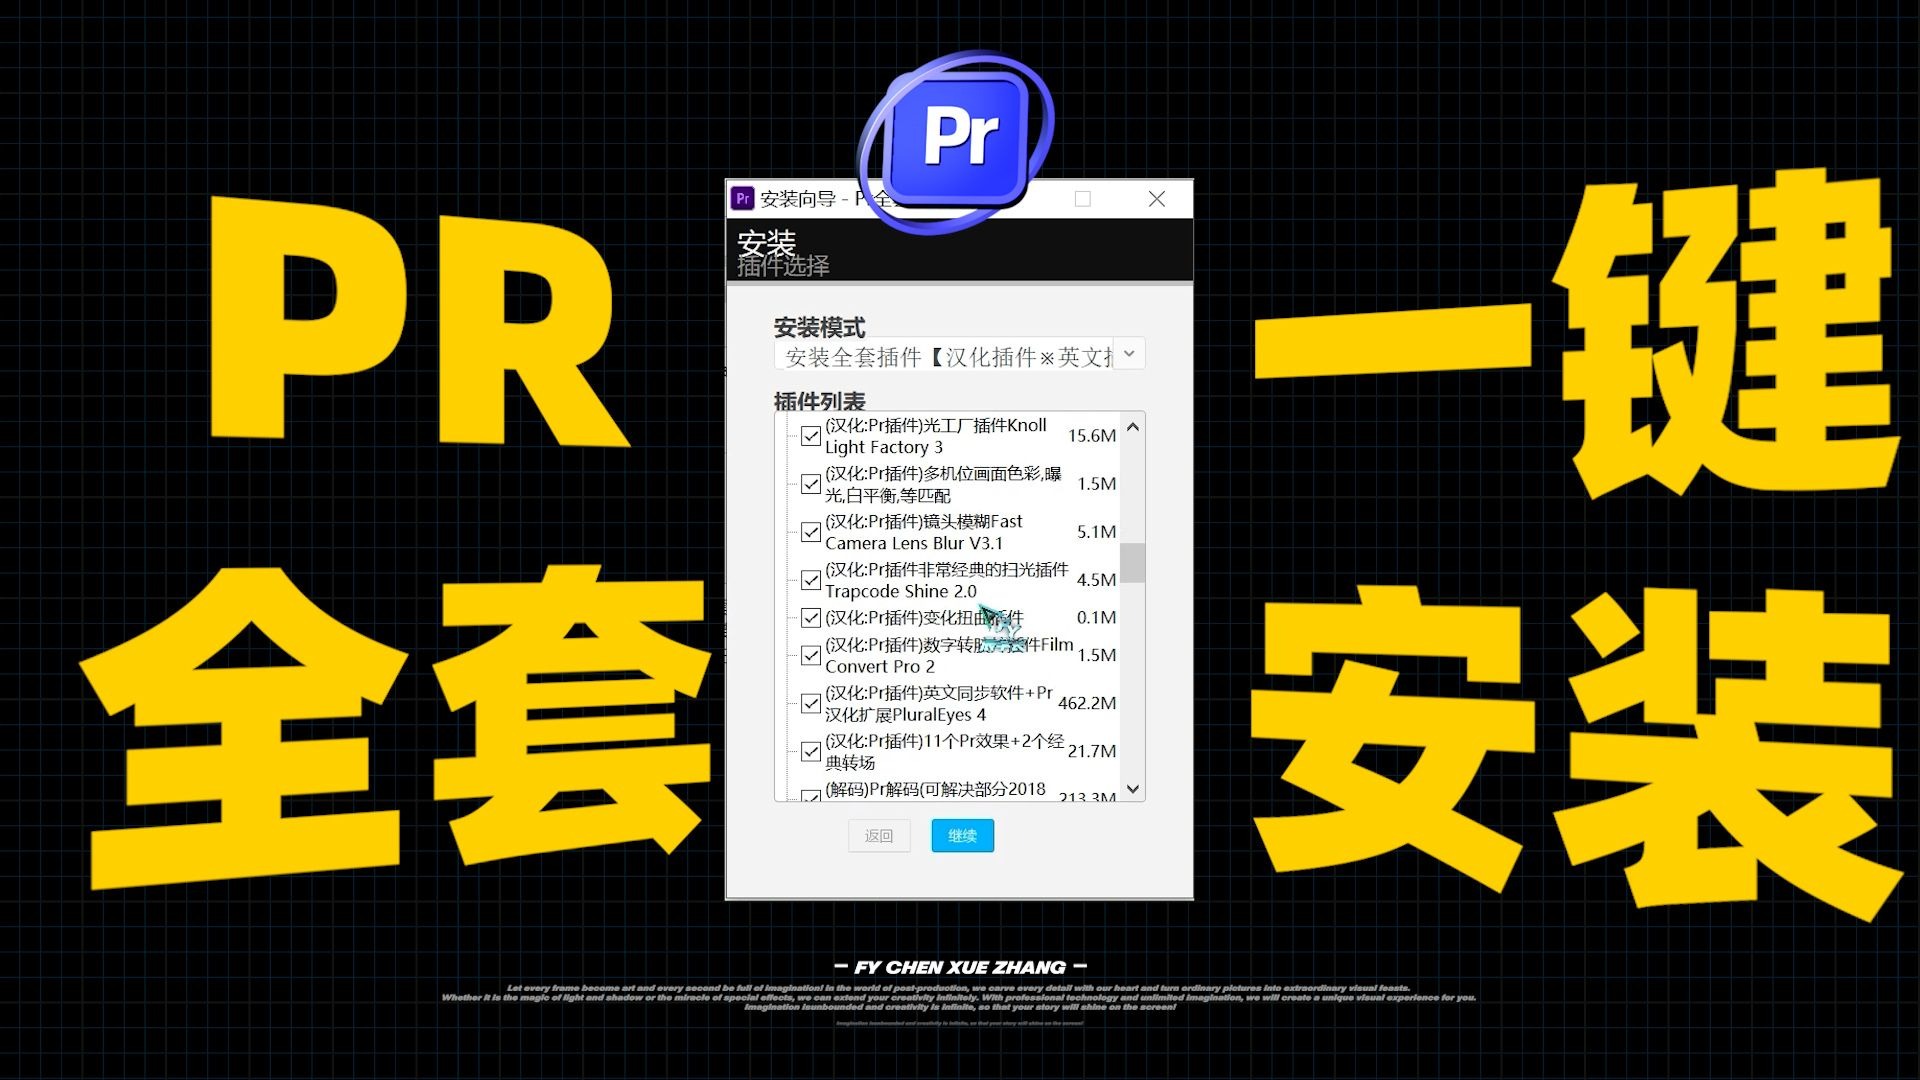Click the 安装模式 section label
Image resolution: width=1920 pixels, height=1080 pixels.
[819, 327]
